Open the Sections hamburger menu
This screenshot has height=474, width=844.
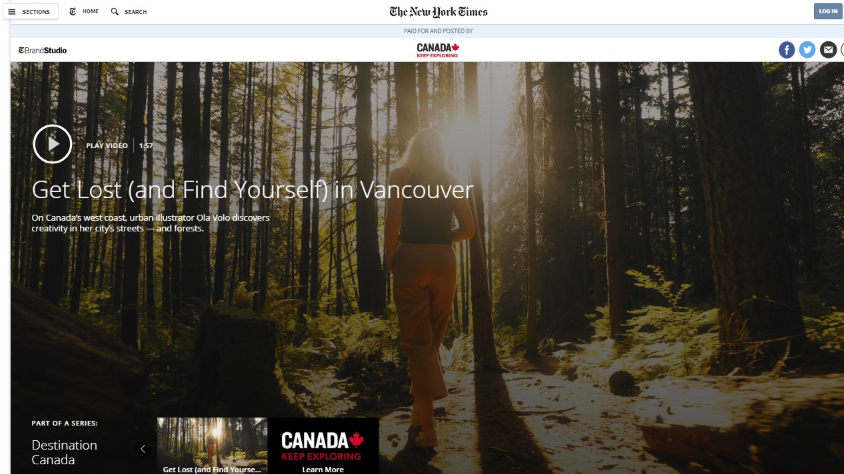[x=31, y=11]
